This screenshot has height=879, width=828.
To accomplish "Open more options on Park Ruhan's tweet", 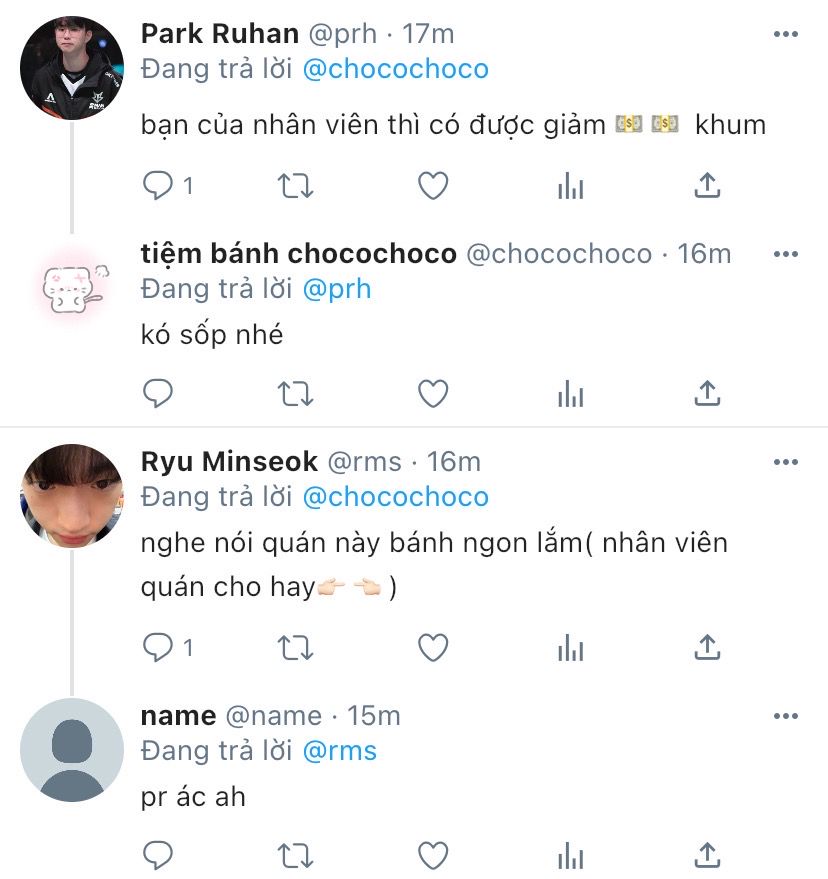I will (x=786, y=34).
